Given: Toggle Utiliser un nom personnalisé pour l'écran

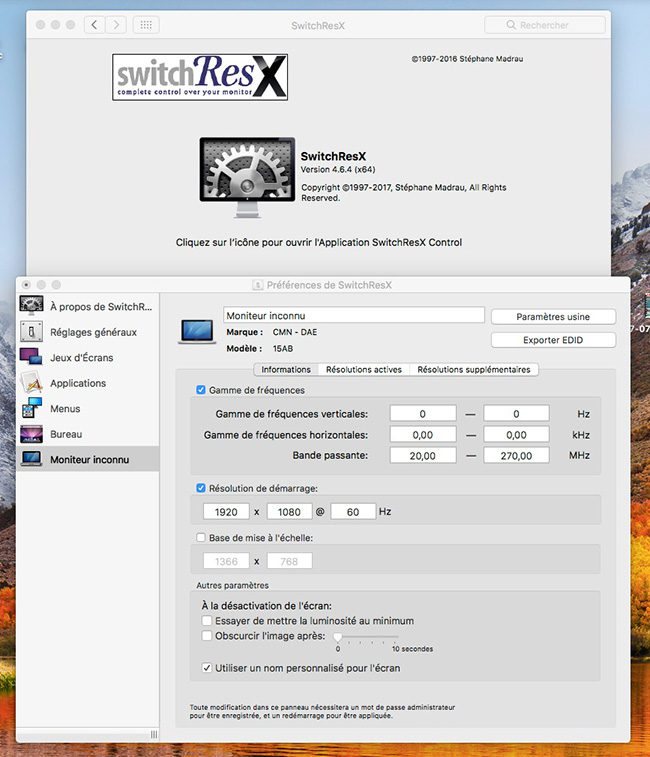Looking at the screenshot, I should coord(207,668).
